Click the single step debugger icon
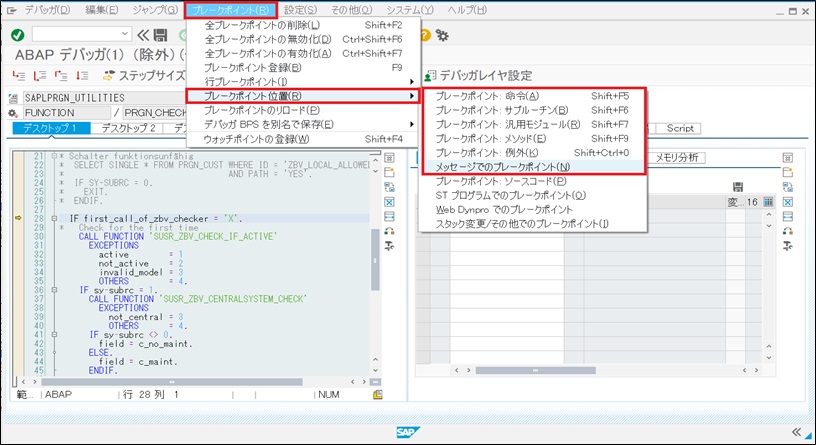The width and height of the screenshot is (816, 445). coord(19,76)
